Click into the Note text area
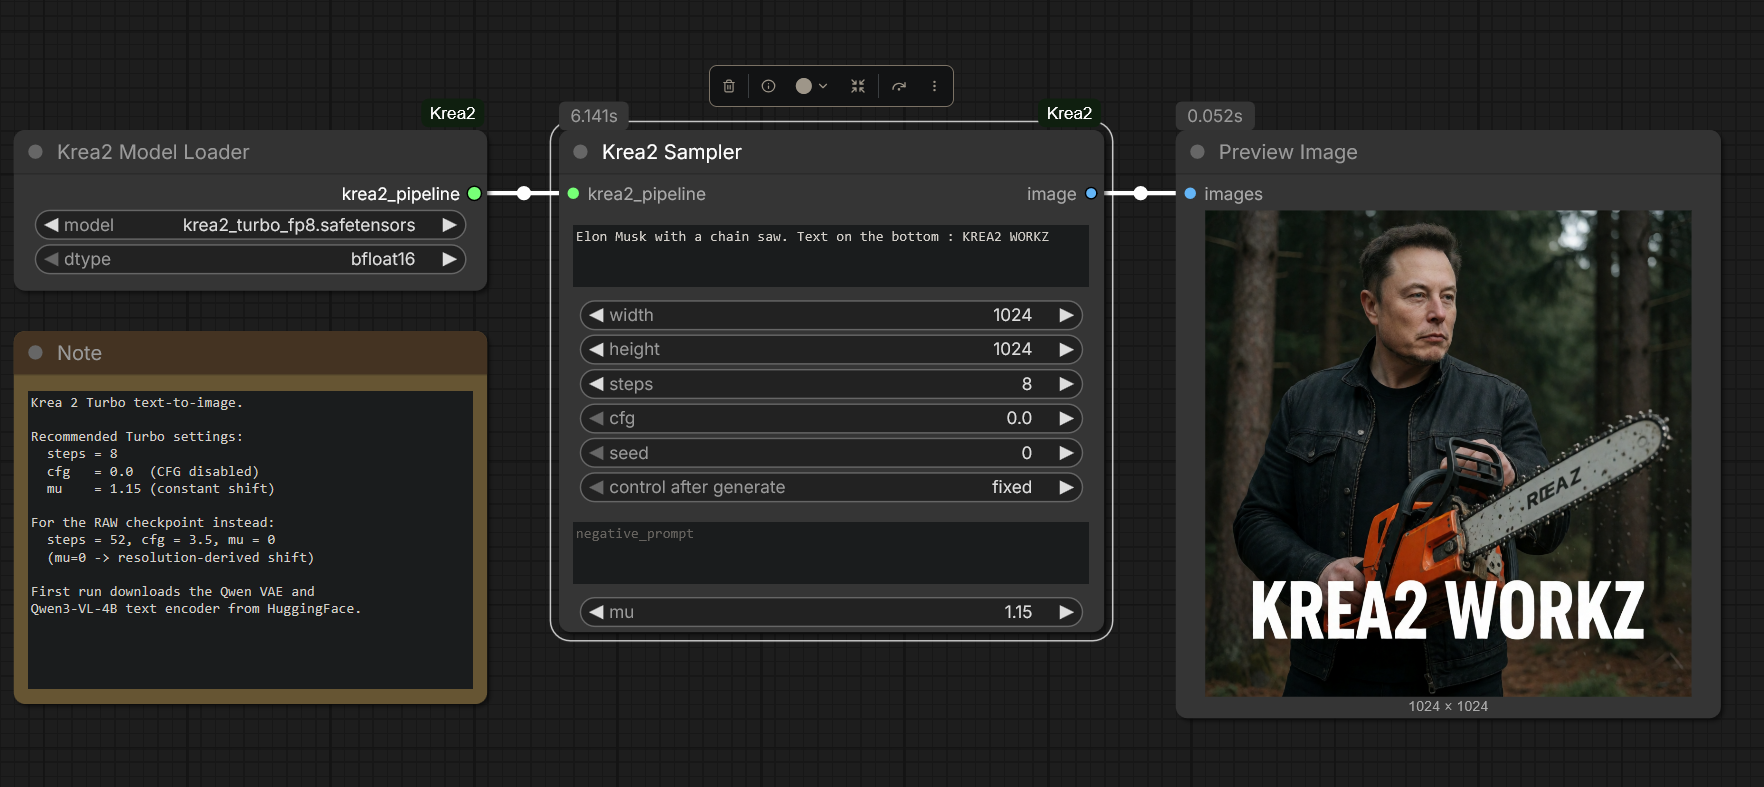The width and height of the screenshot is (1764, 787). click(x=250, y=540)
